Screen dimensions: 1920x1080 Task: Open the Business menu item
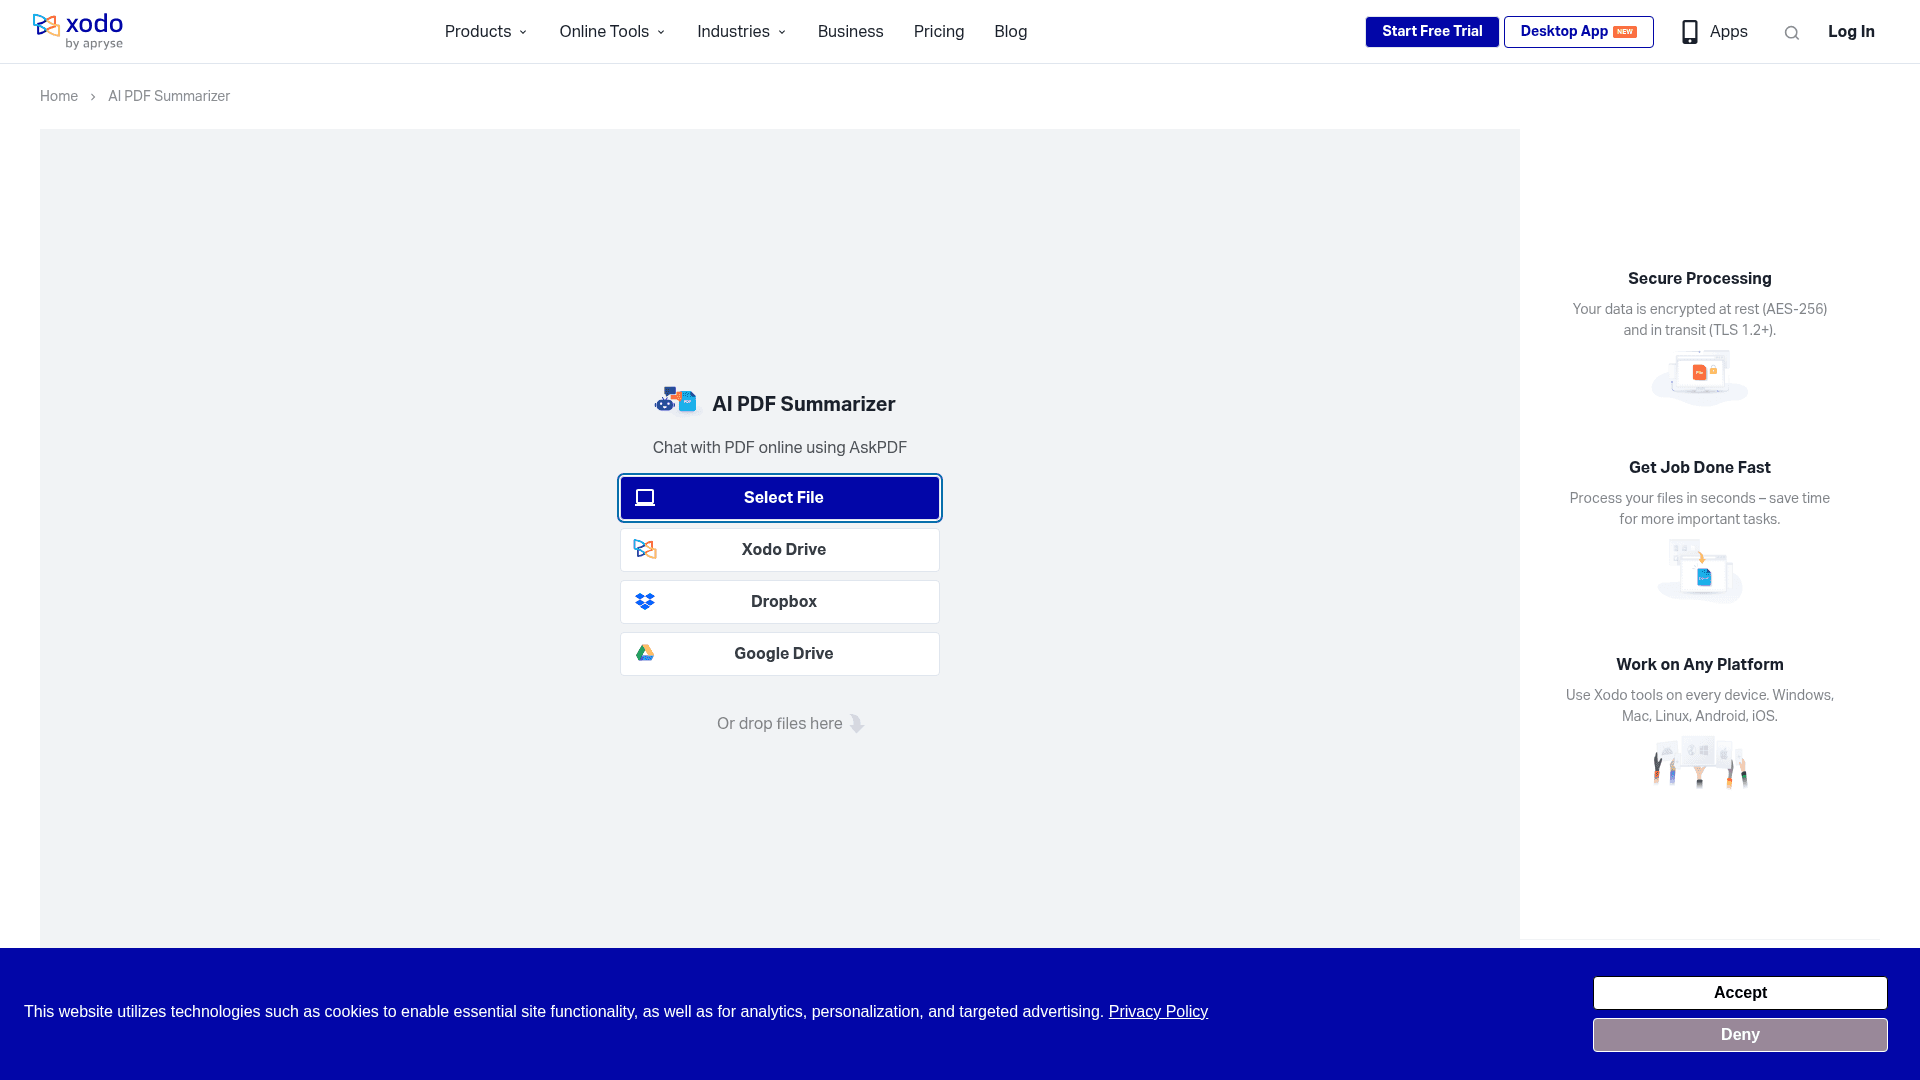[850, 32]
